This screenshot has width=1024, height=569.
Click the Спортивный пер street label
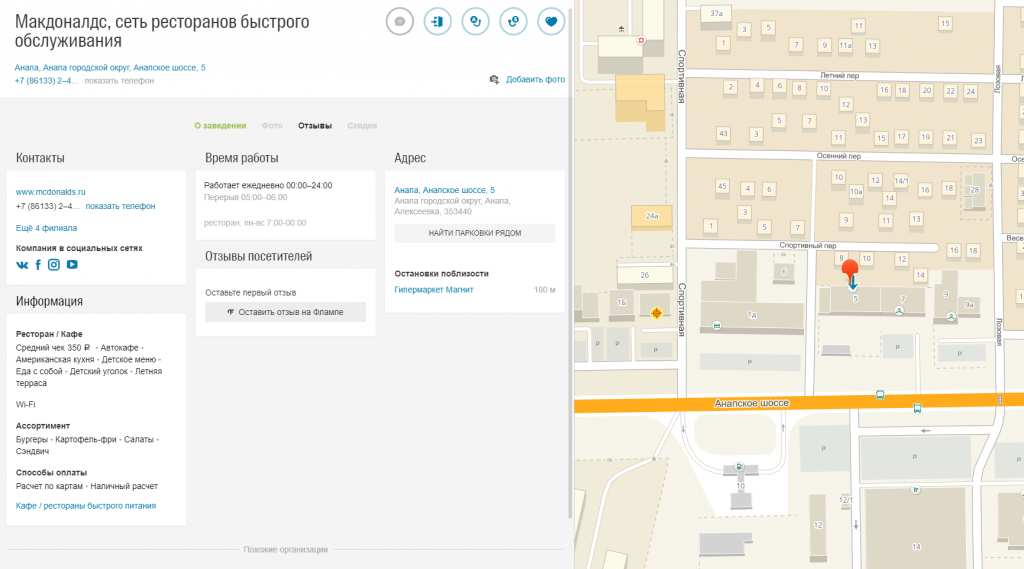(x=808, y=246)
